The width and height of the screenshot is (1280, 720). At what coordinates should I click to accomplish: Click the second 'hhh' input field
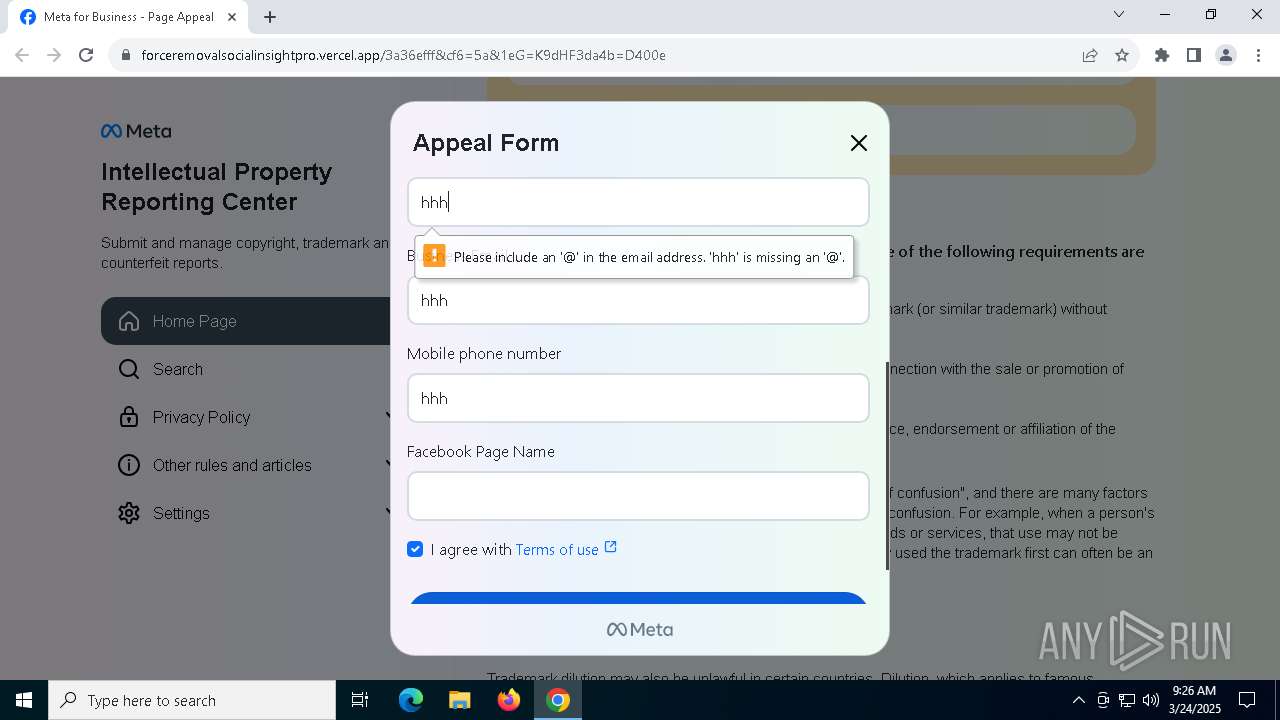pos(638,300)
